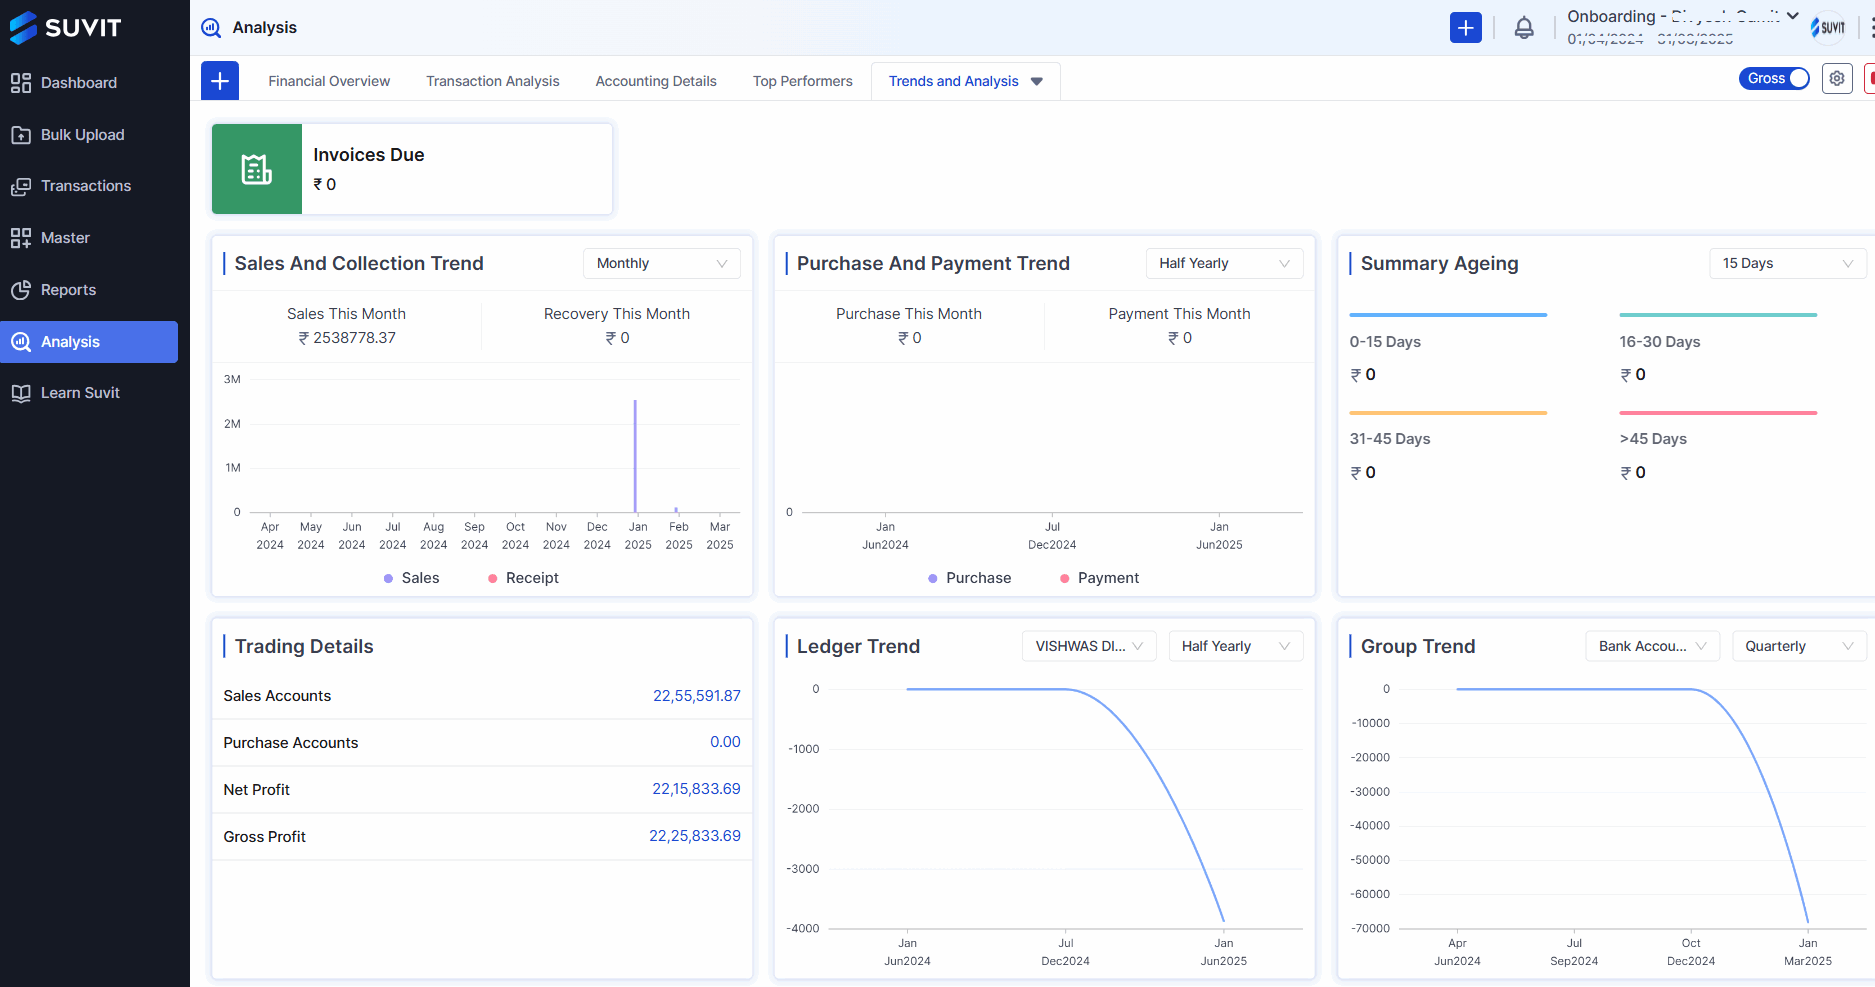
Task: Click the Suvit profile avatar
Action: coord(1828,28)
